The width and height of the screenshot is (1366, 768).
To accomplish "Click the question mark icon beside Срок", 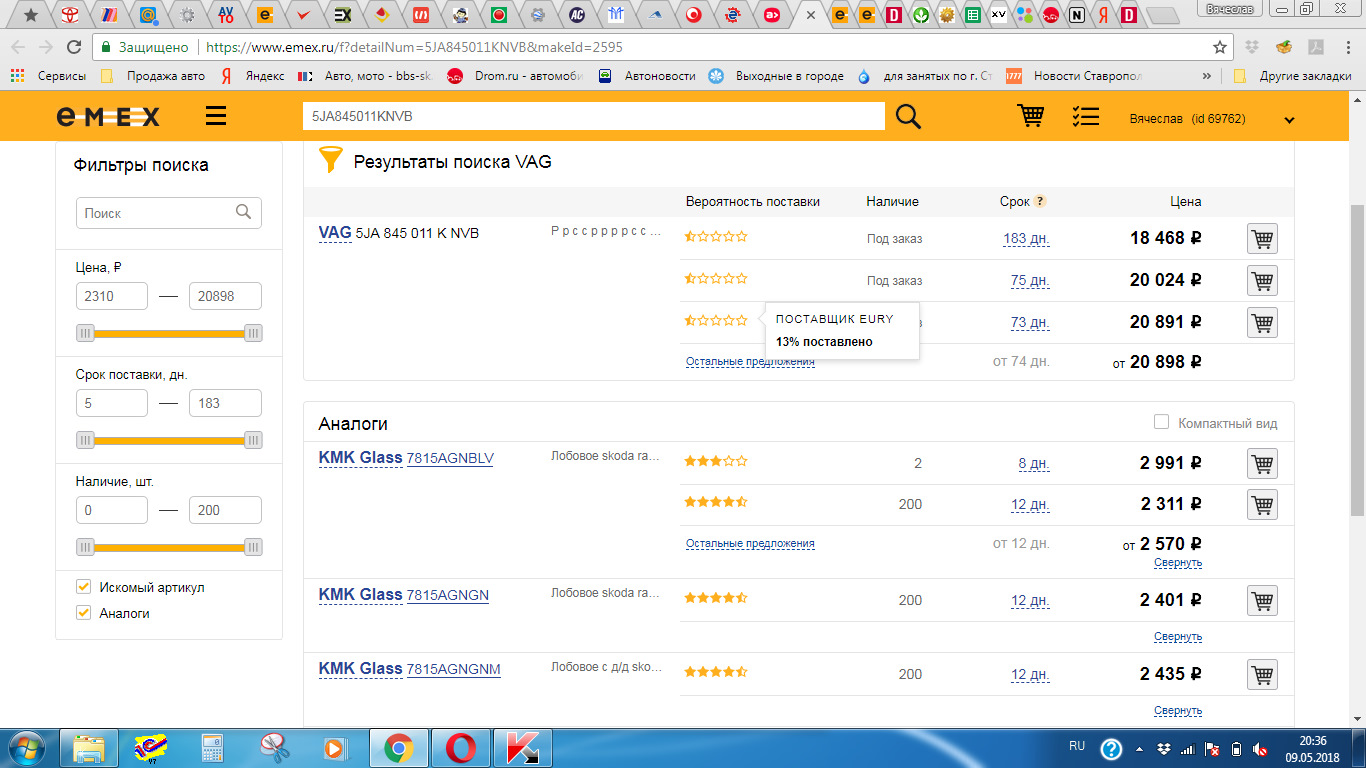I will [x=1040, y=201].
